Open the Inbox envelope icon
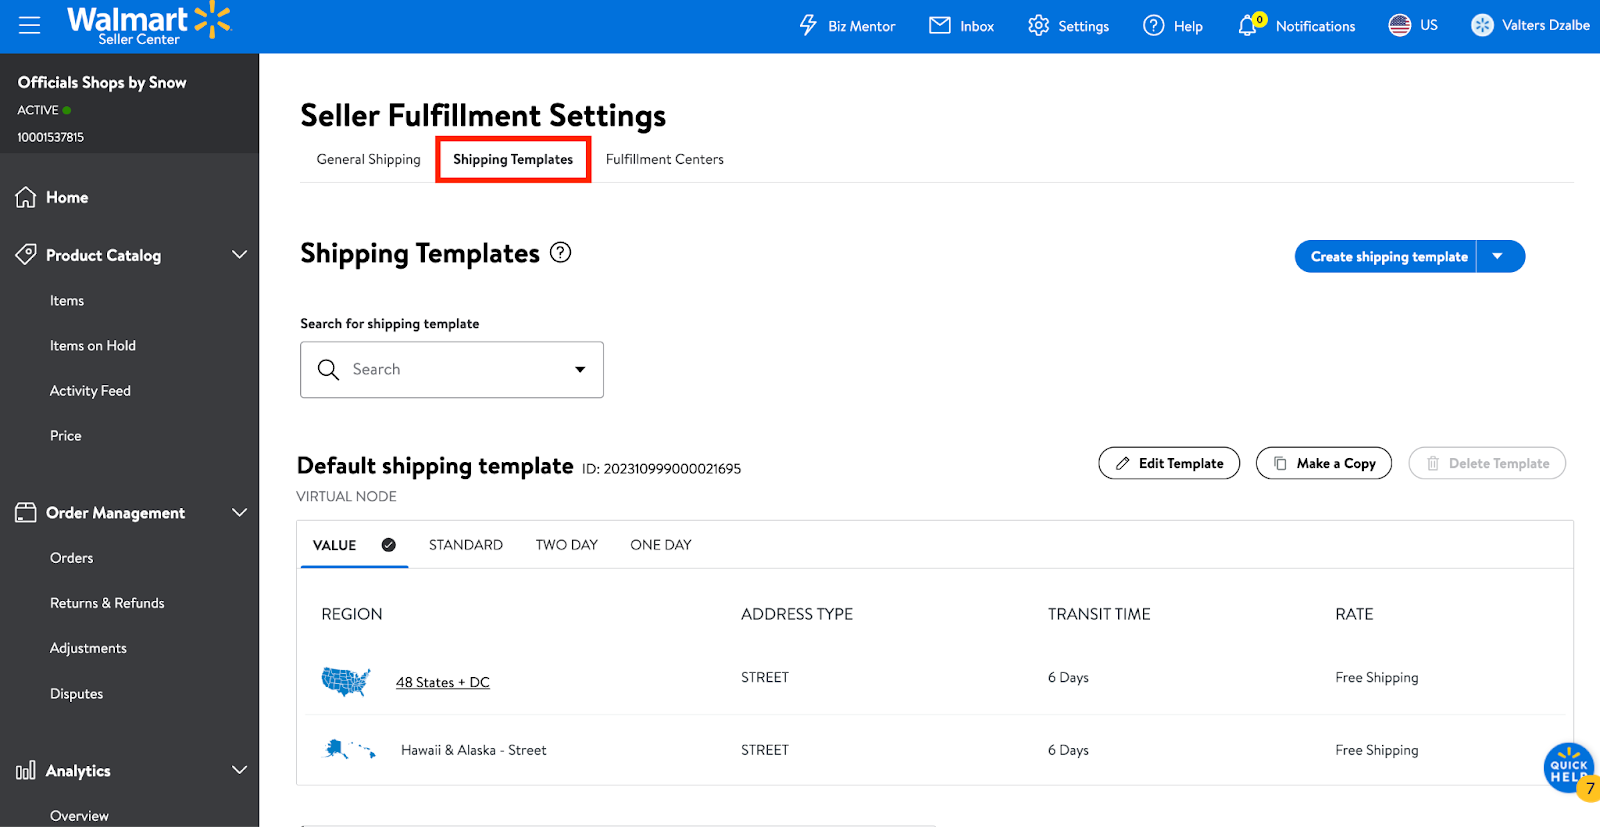Image resolution: width=1600 pixels, height=827 pixels. click(x=940, y=25)
